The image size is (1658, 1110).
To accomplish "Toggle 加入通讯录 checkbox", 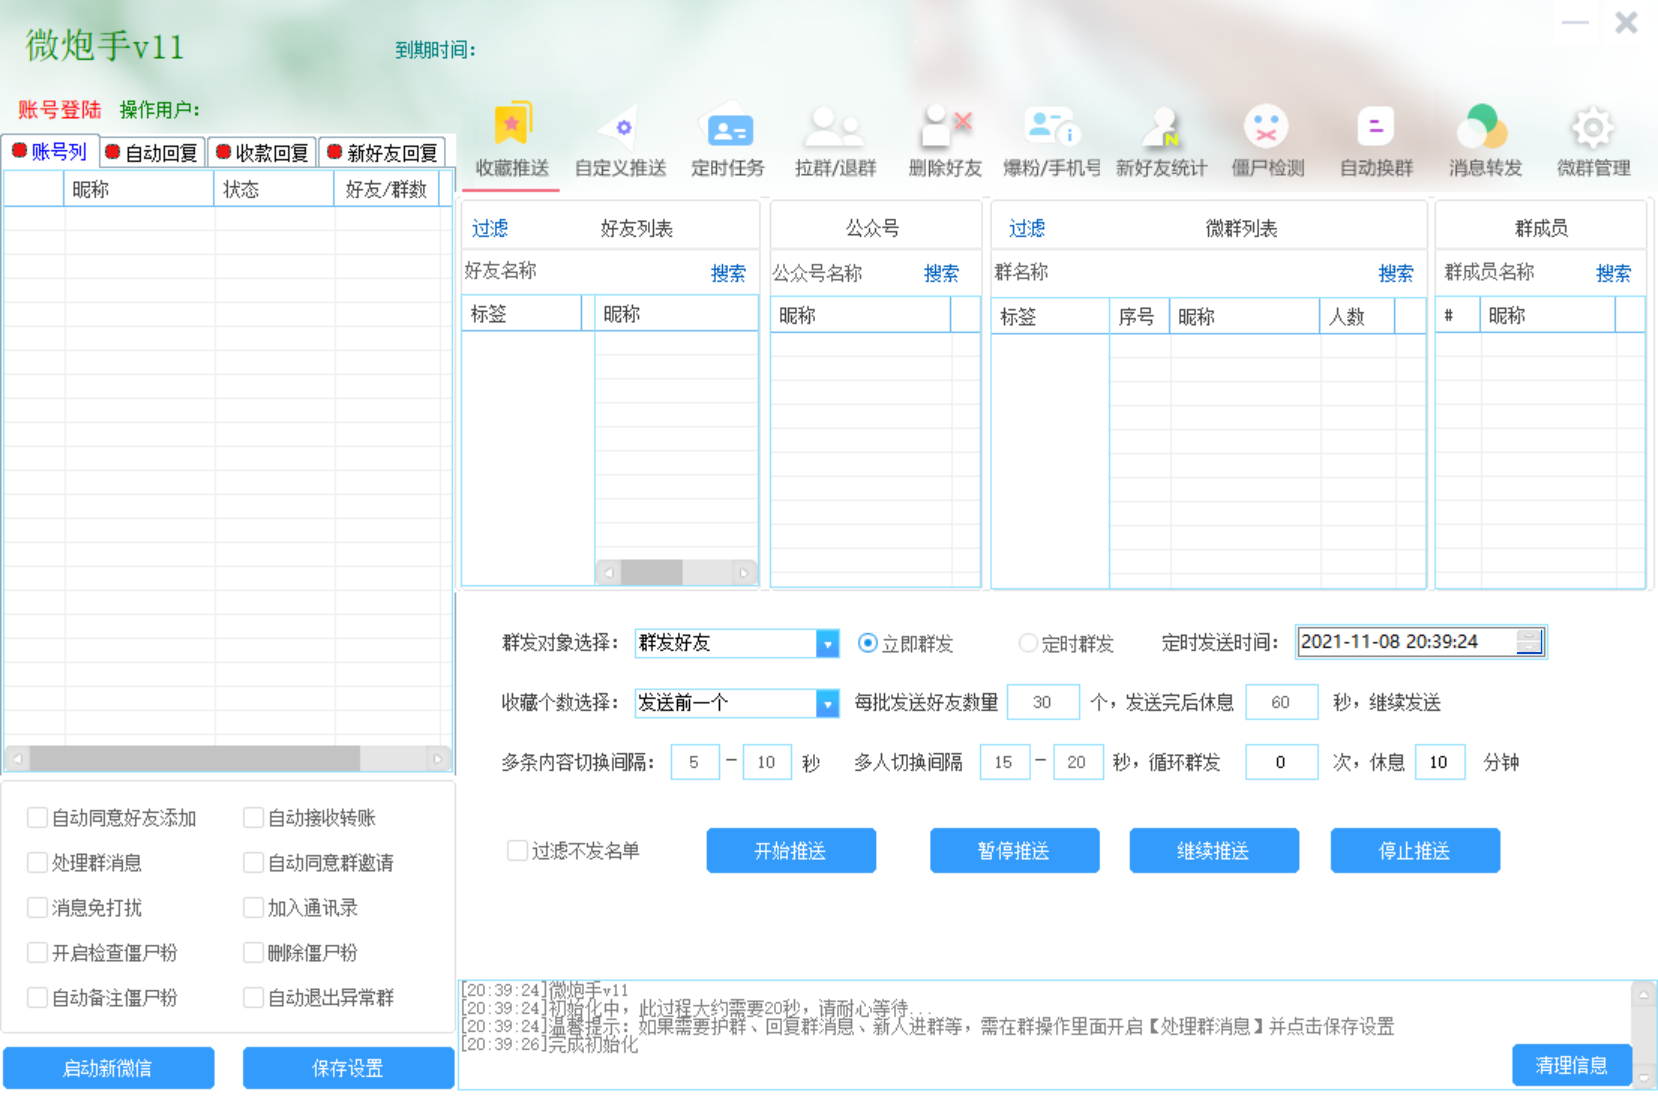I will (x=253, y=908).
